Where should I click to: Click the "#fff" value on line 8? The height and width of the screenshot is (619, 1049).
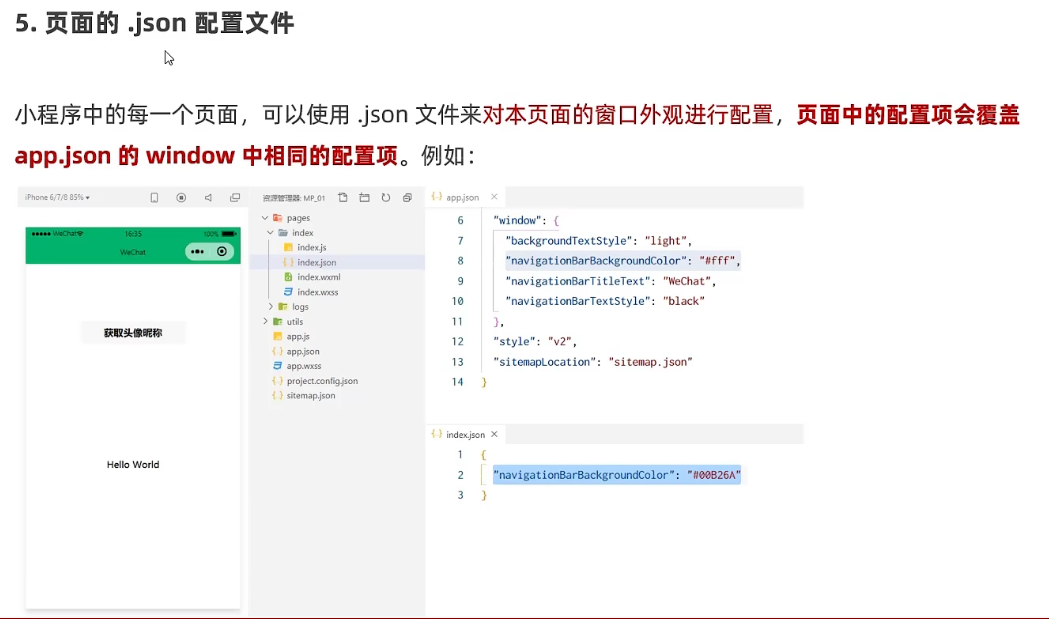point(718,261)
